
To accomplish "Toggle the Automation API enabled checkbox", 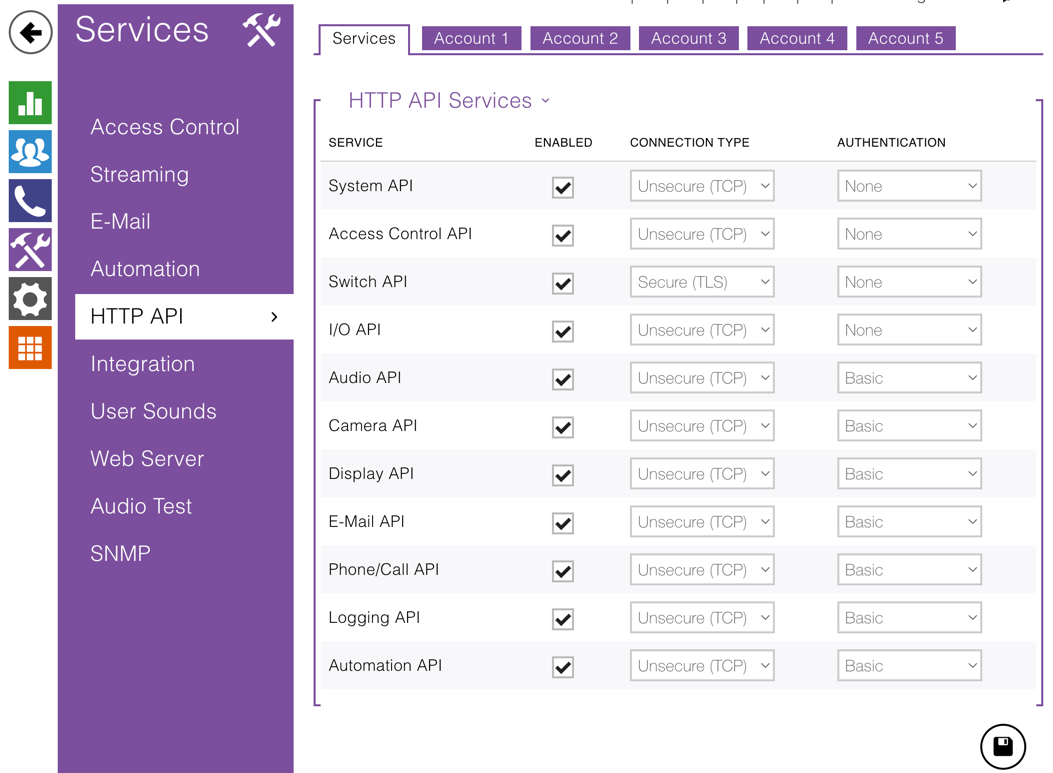I will [563, 667].
